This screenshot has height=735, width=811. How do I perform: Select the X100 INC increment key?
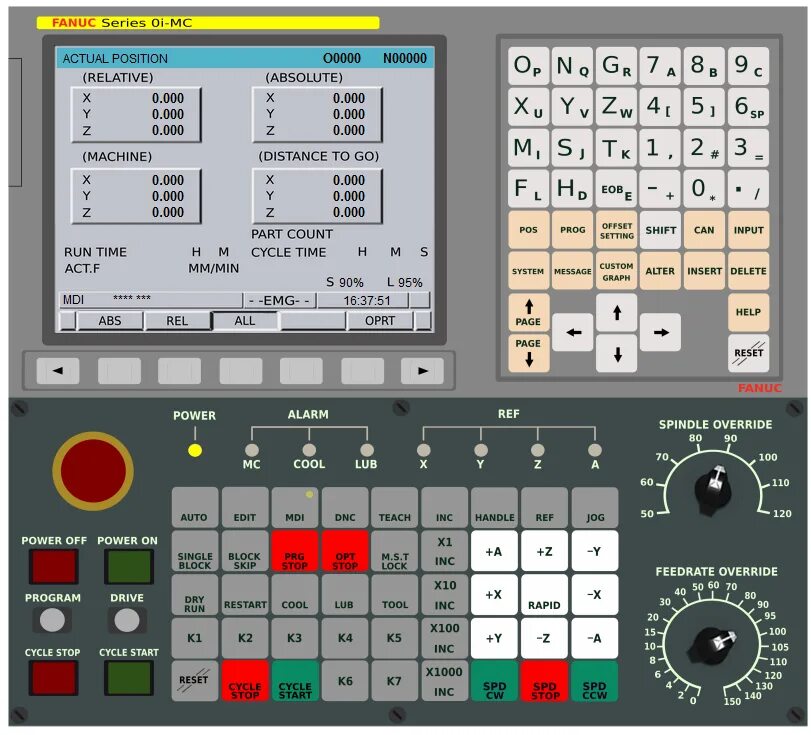pyautogui.click(x=444, y=638)
